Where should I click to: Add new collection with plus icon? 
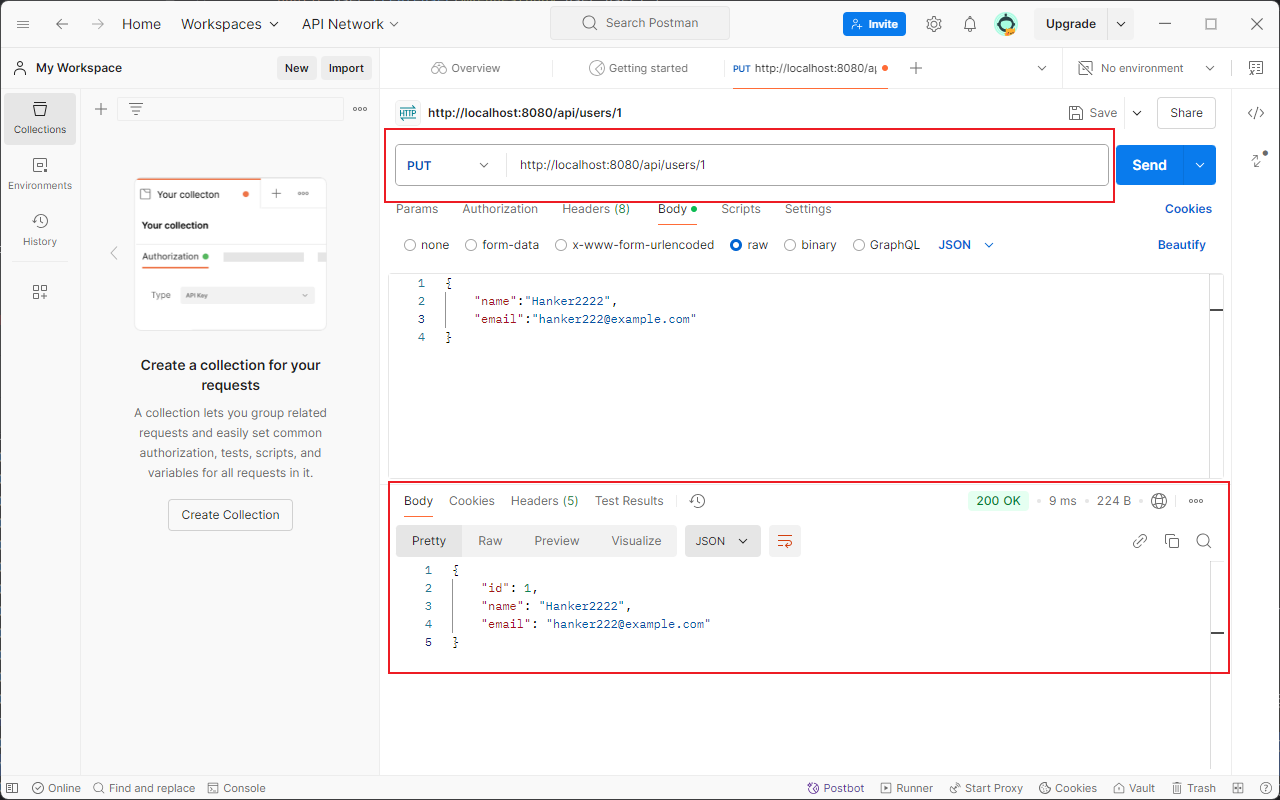(x=101, y=109)
